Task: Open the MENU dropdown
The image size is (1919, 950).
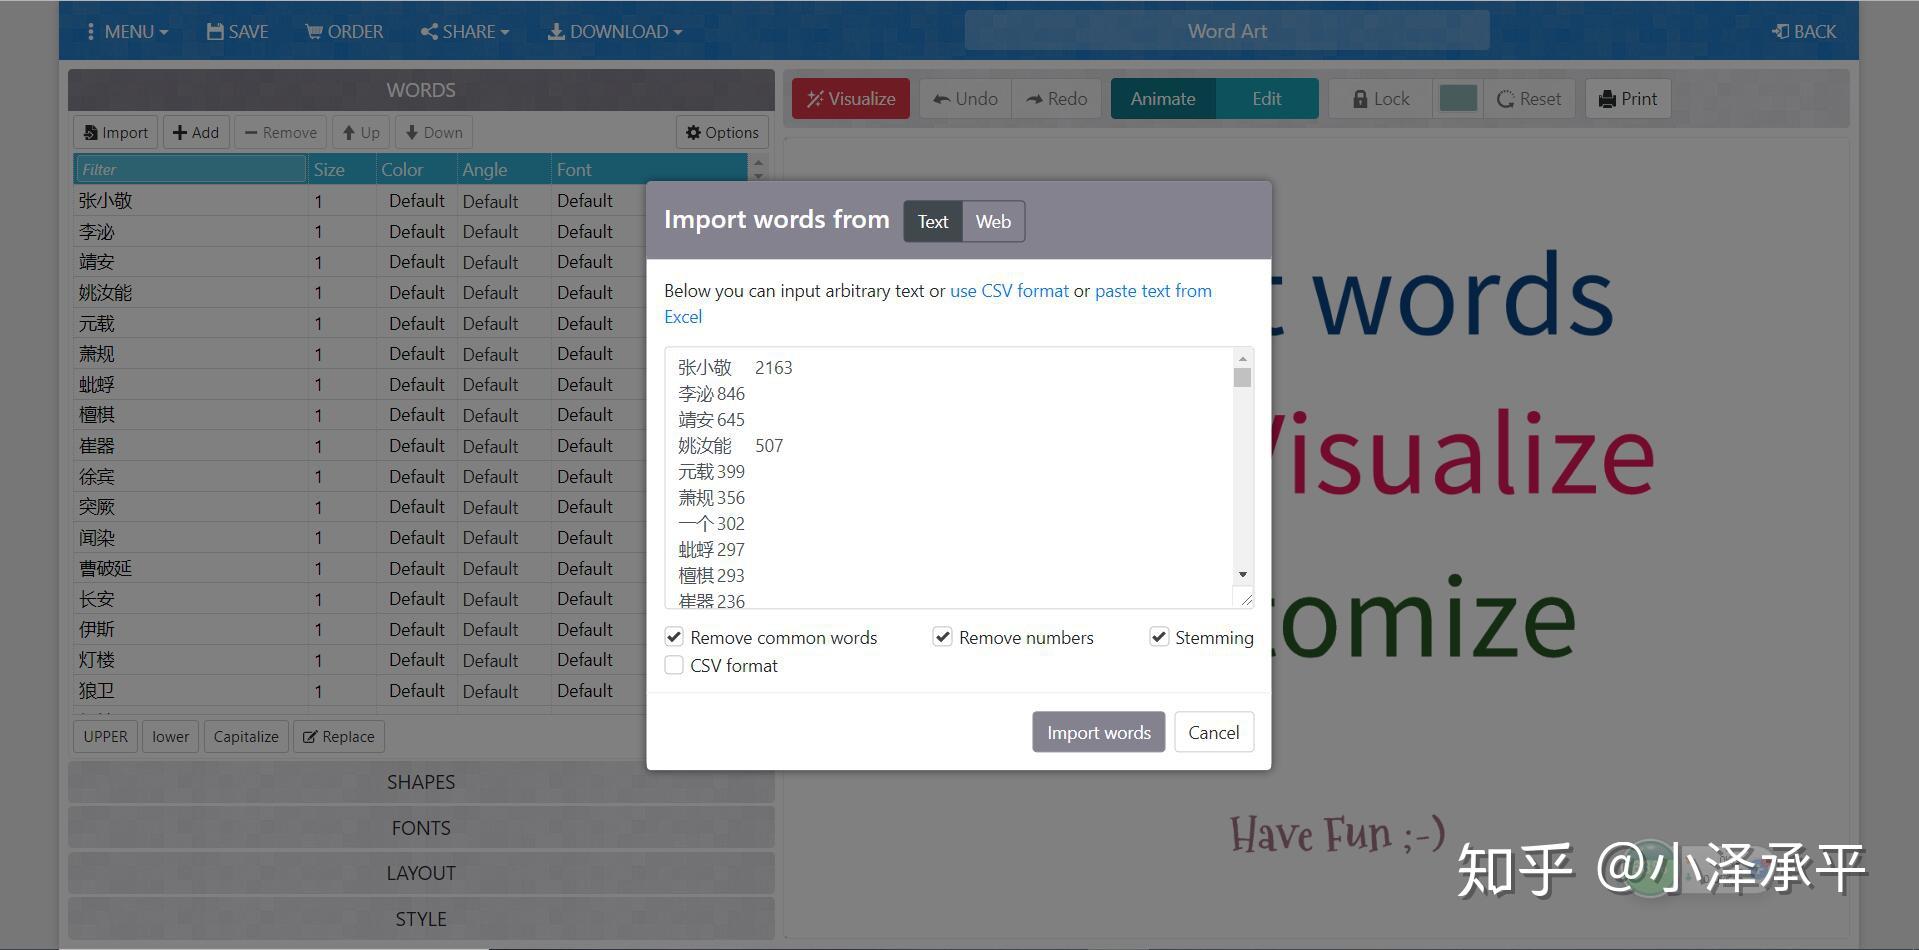Action: tap(127, 32)
